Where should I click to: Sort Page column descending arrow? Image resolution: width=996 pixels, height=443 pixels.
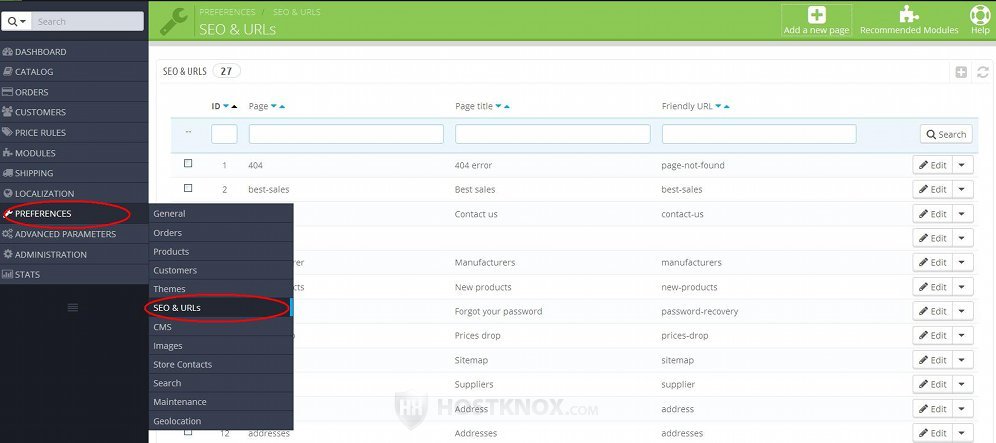coord(274,106)
